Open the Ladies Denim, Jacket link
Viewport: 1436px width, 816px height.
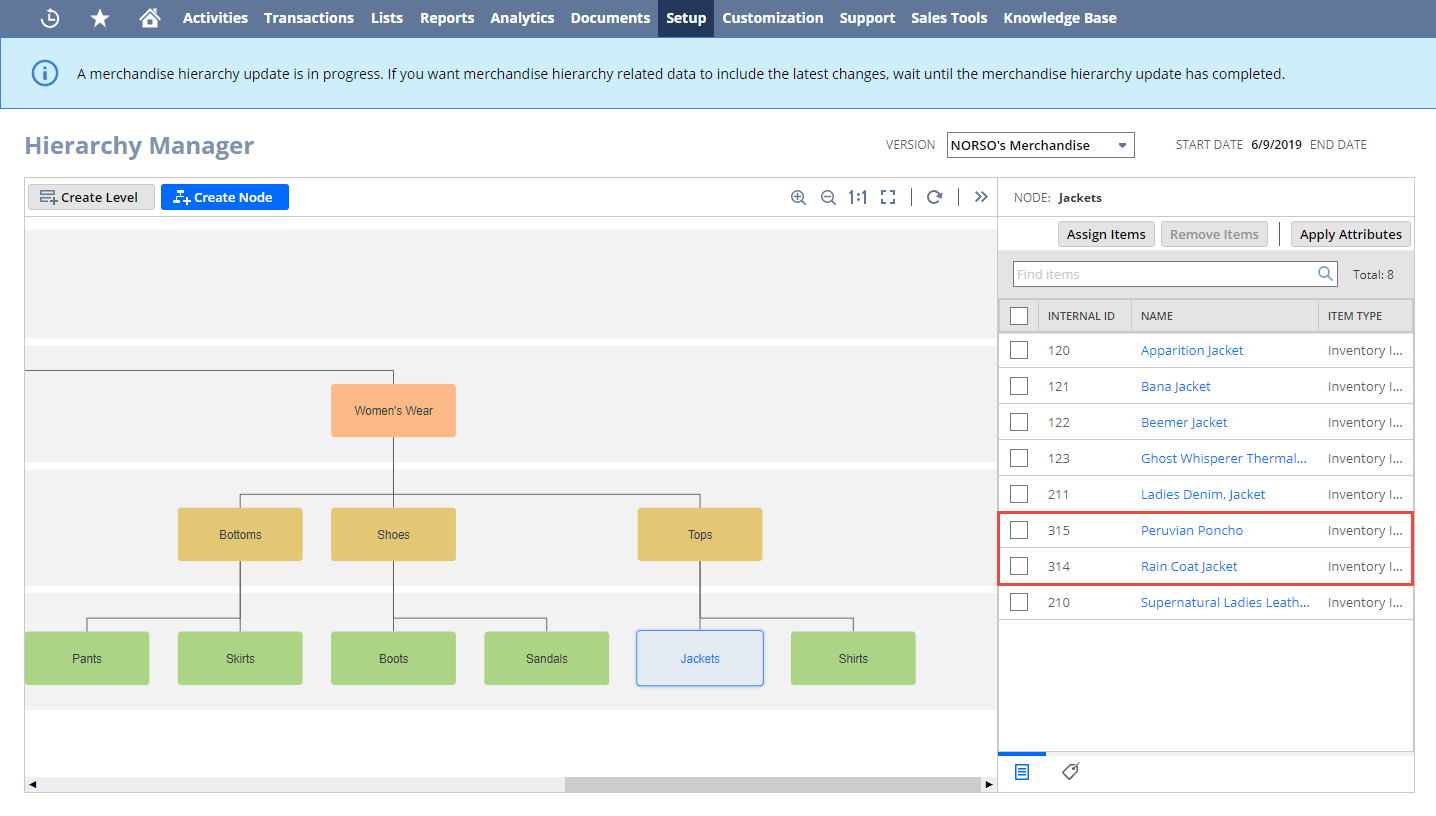[x=1203, y=494]
